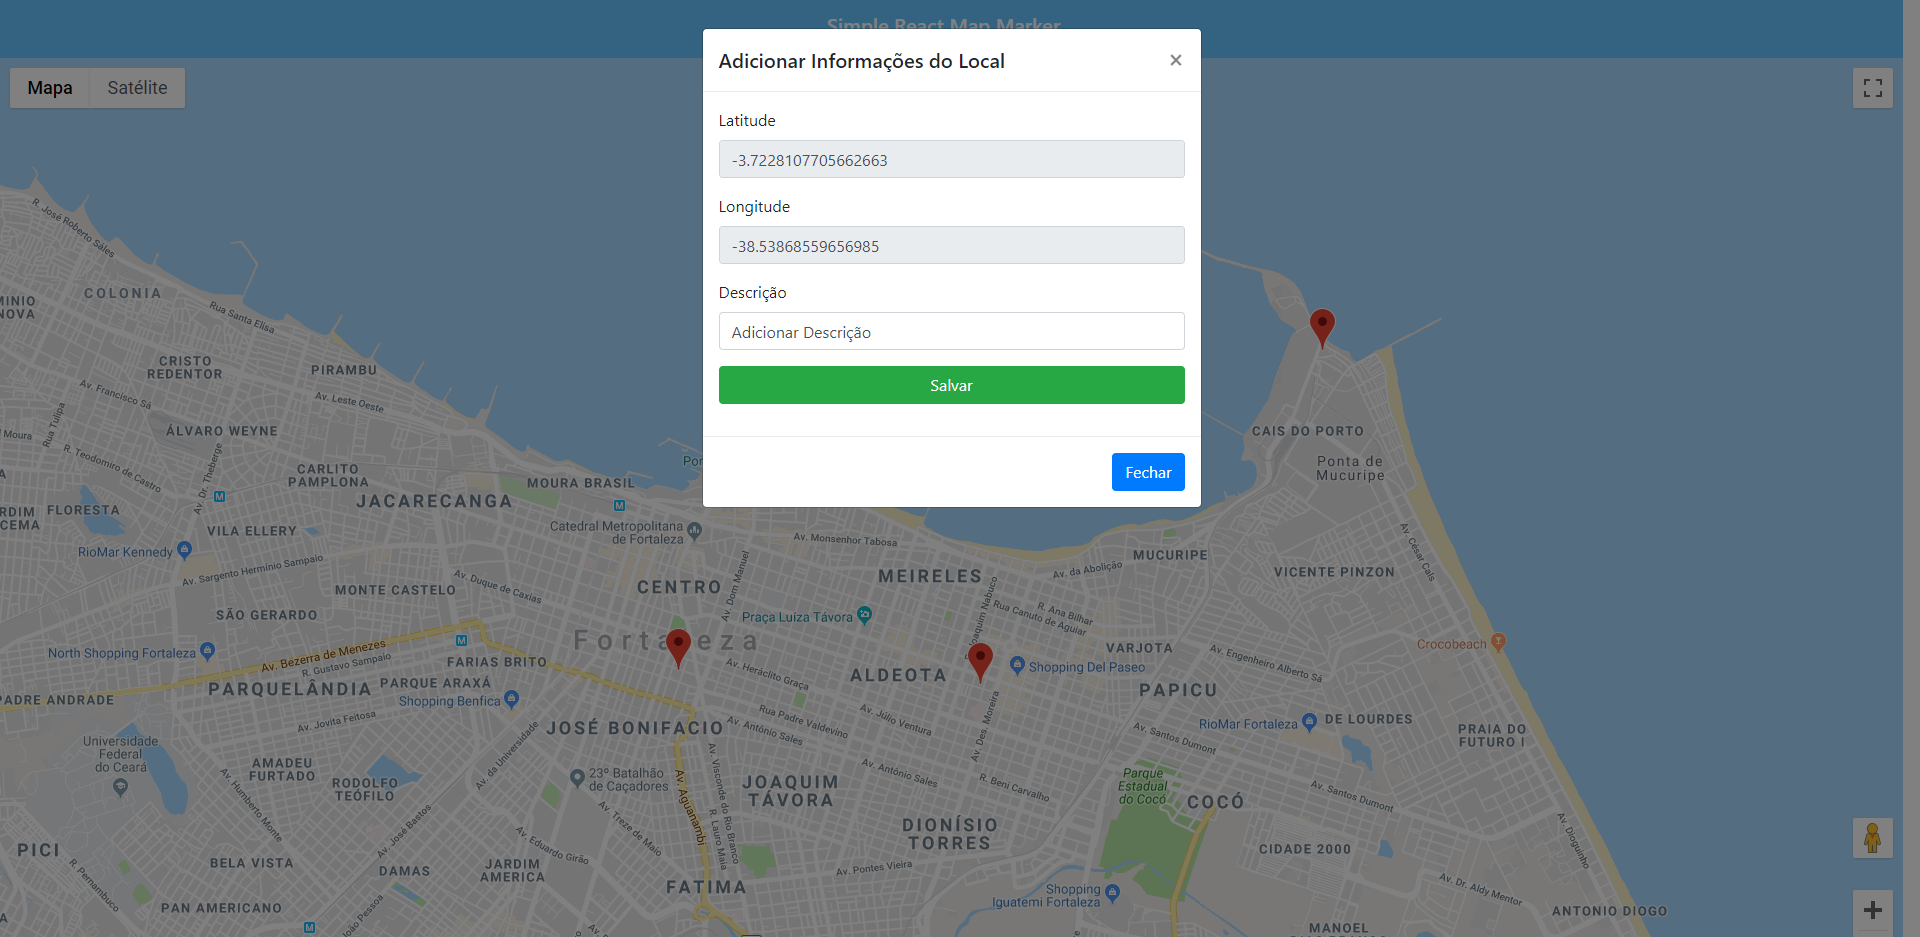Click the Latitude value field
1920x937 pixels.
click(x=951, y=159)
